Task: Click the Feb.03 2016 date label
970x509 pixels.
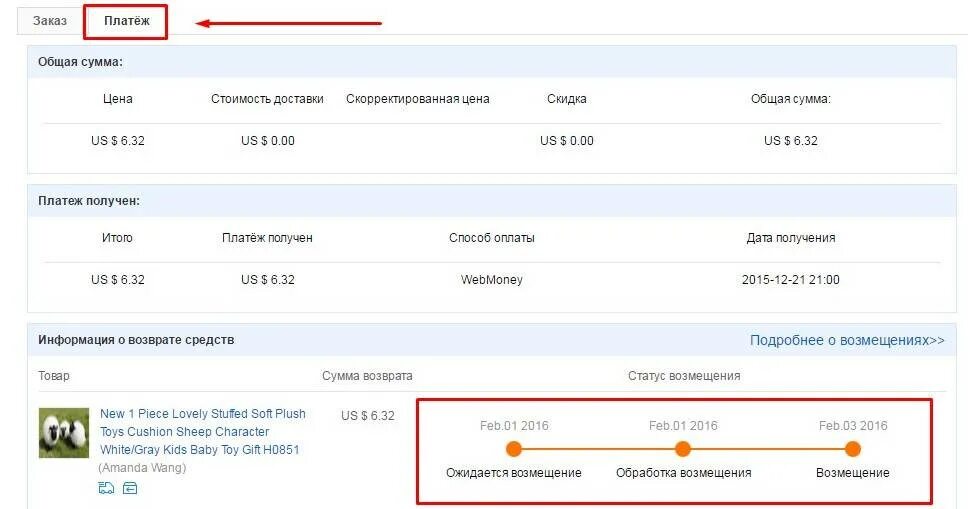Action: tap(852, 426)
